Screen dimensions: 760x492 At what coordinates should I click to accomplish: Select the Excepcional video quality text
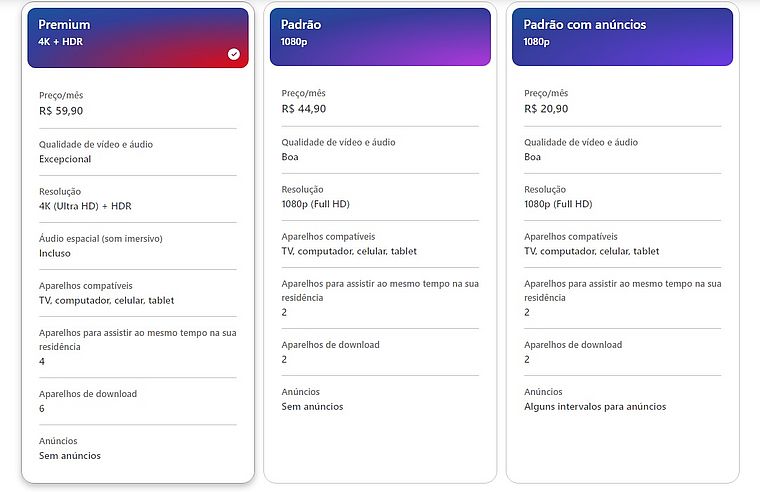65,159
